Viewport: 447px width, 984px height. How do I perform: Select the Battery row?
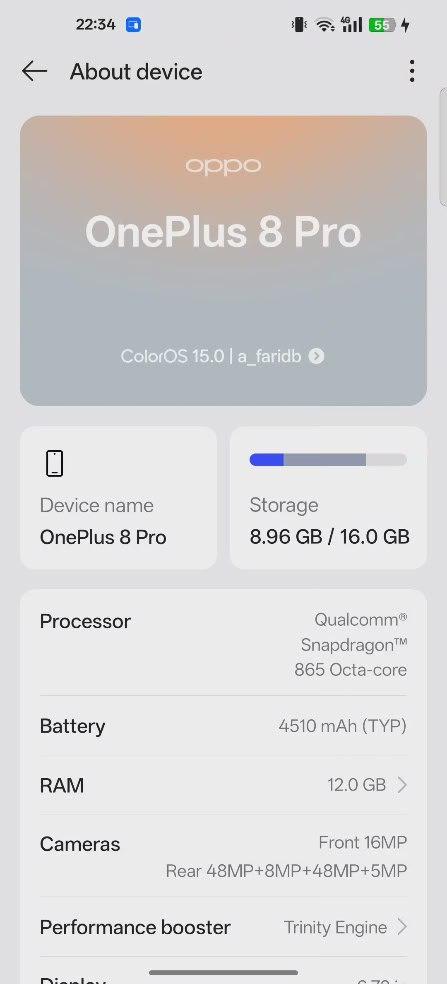(224, 726)
